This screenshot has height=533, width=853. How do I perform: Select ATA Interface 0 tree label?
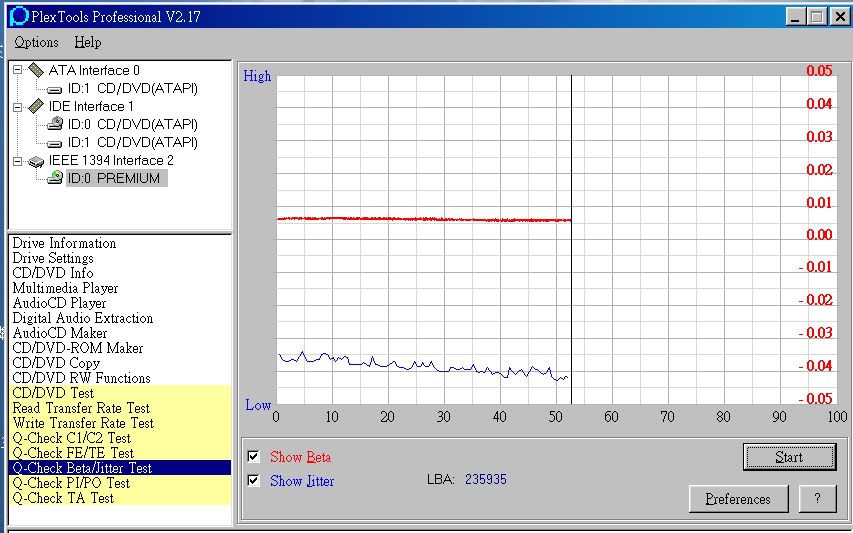[x=94, y=70]
